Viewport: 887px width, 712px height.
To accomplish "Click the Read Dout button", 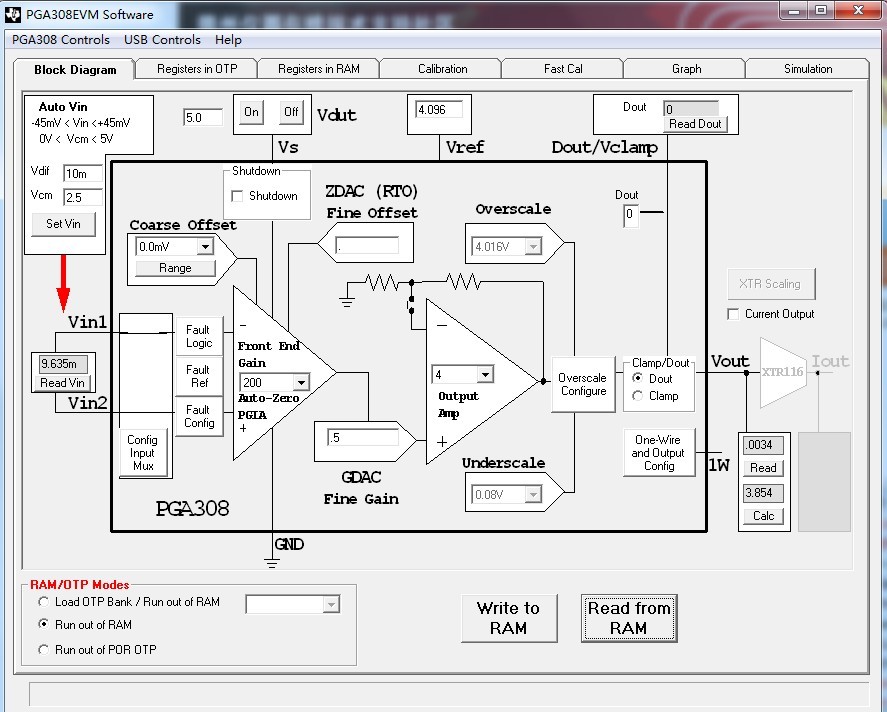I will coord(695,124).
